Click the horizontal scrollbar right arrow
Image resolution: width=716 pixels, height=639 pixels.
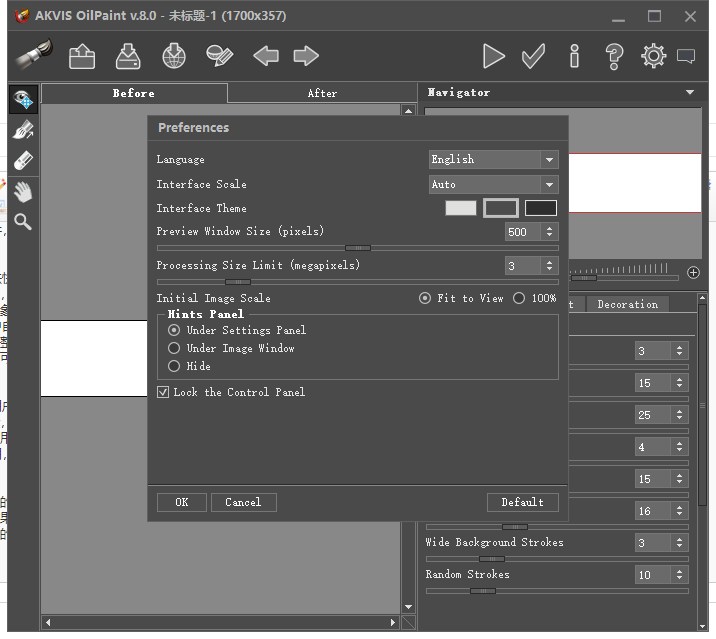pyautogui.click(x=392, y=622)
